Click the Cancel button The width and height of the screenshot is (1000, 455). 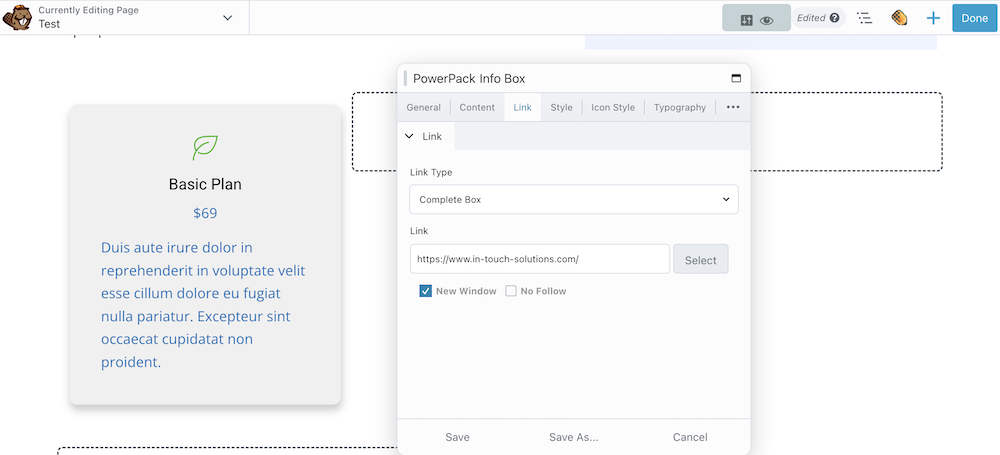tap(690, 437)
